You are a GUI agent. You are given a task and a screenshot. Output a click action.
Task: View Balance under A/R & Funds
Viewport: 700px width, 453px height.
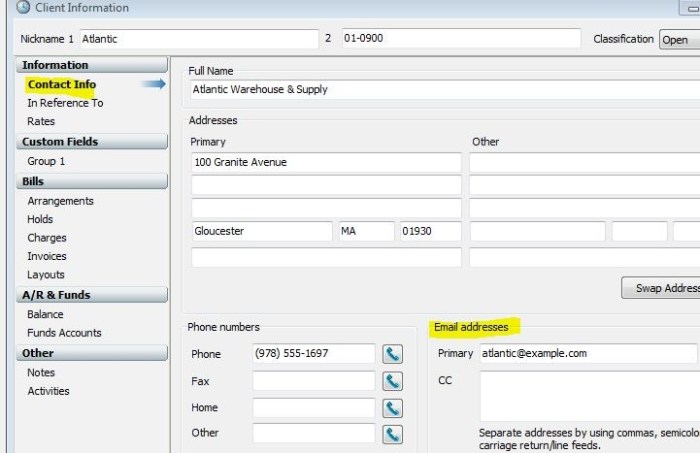[x=45, y=314]
